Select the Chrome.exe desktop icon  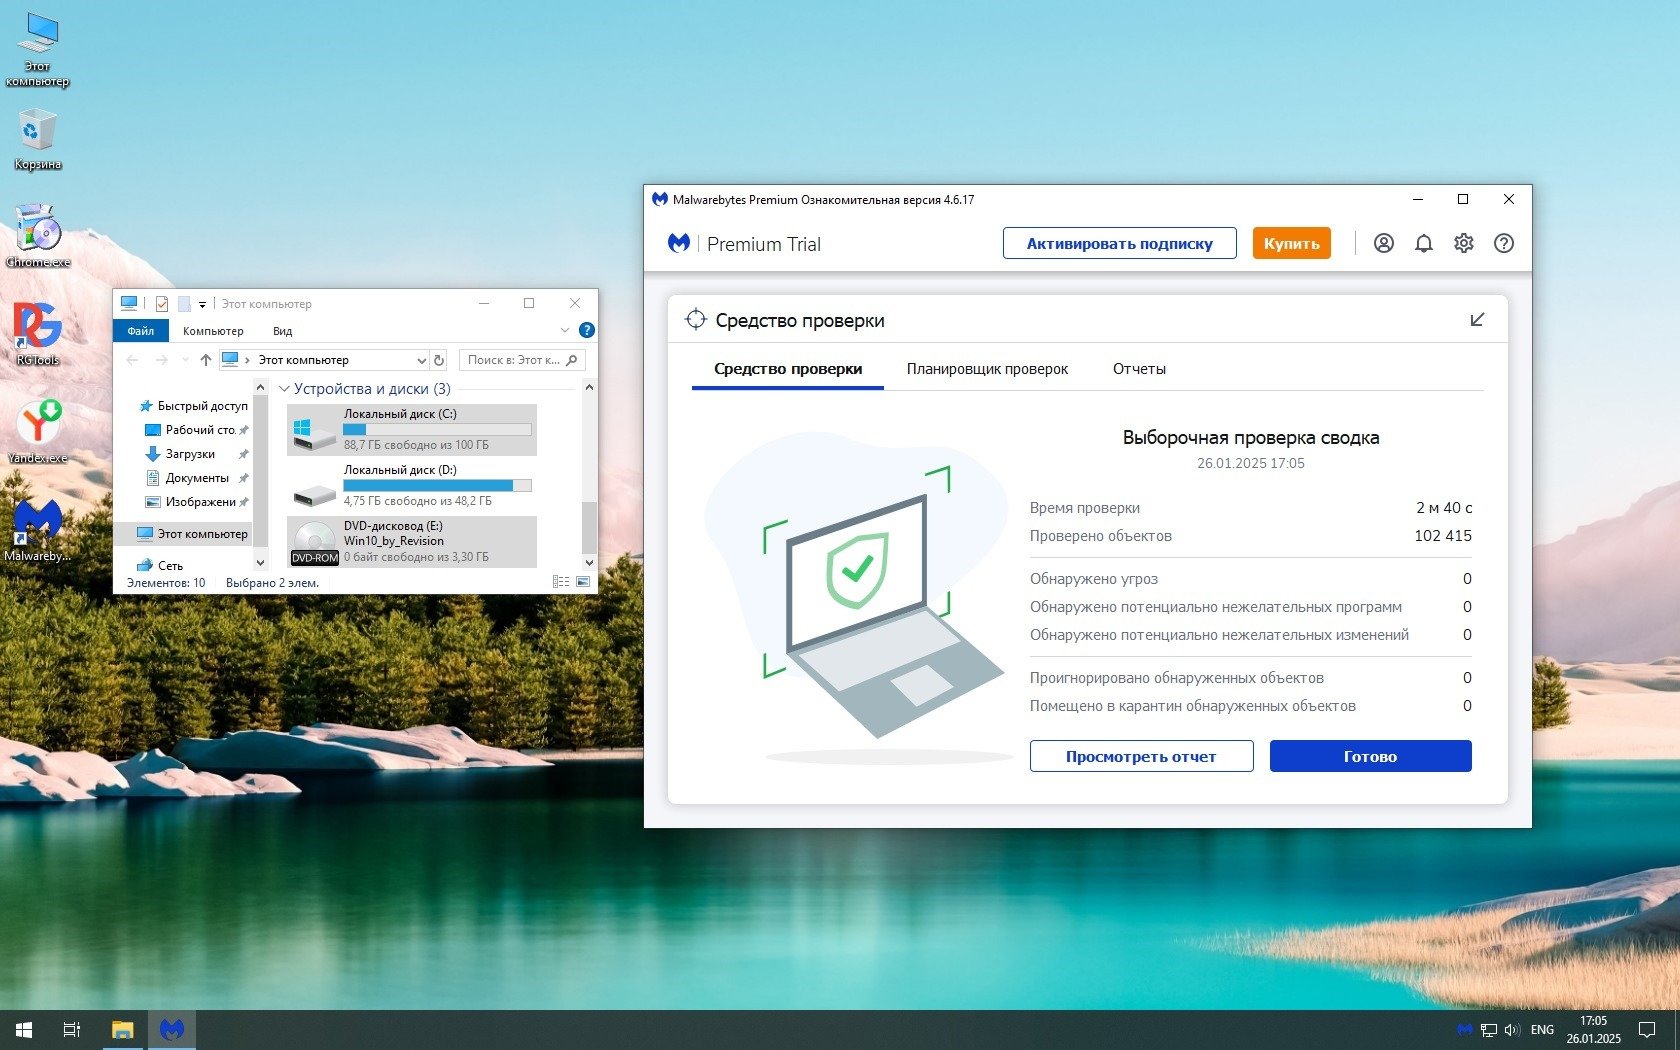click(38, 236)
